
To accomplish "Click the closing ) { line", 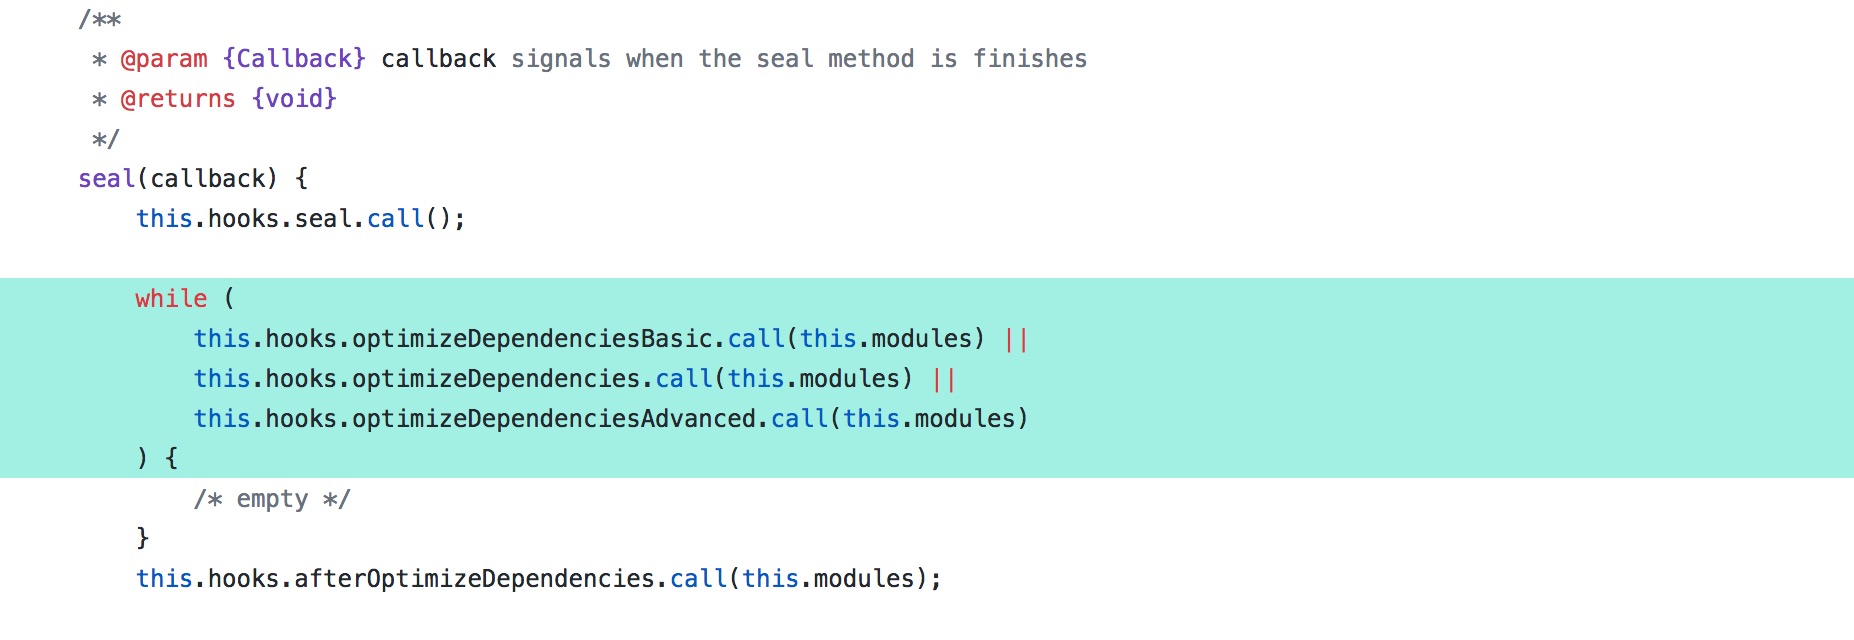I will coord(157,459).
